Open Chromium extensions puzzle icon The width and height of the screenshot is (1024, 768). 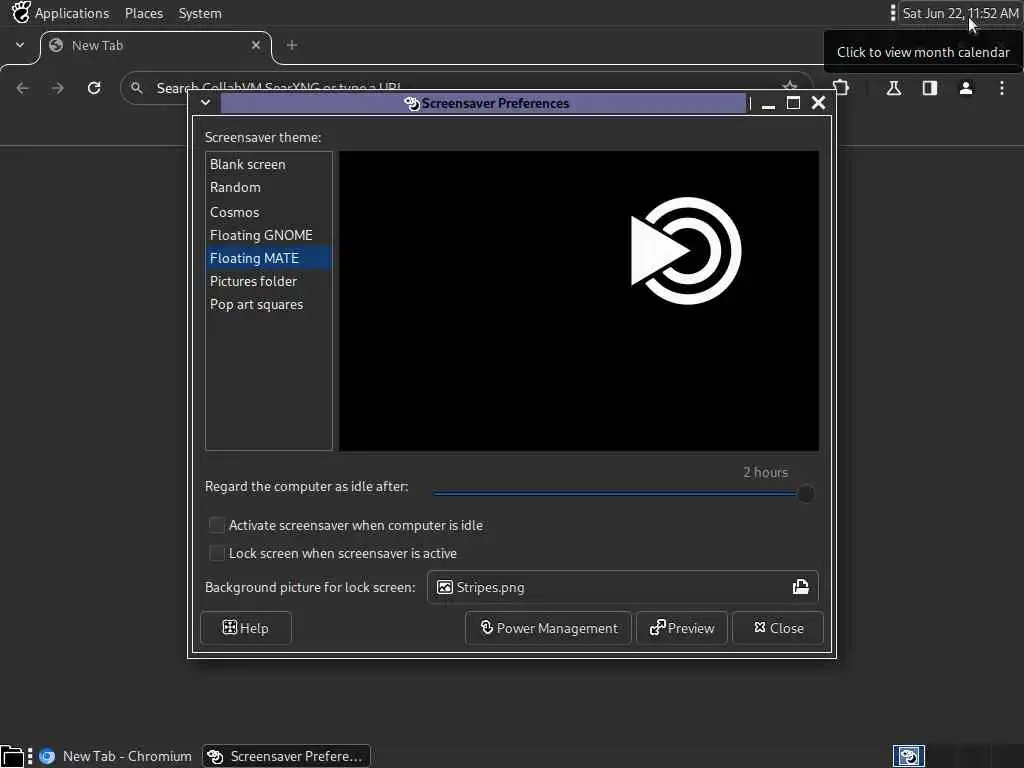(x=841, y=88)
